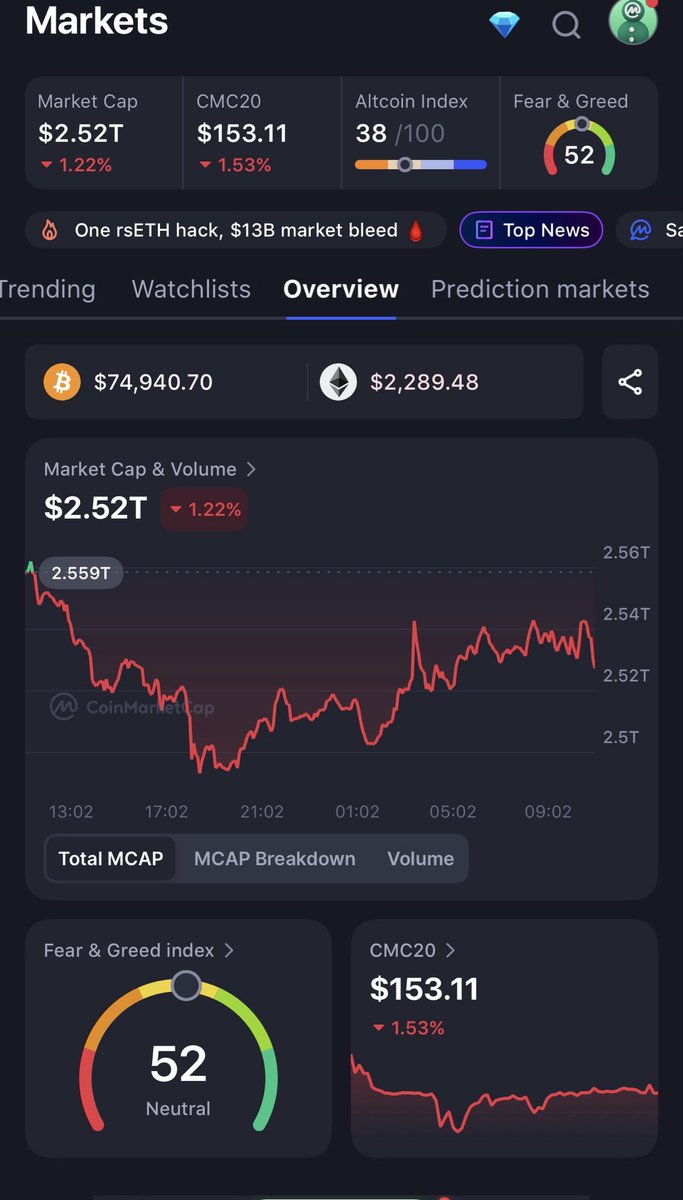683x1200 pixels.
Task: Tap the Ethereum logo icon
Action: tap(338, 382)
